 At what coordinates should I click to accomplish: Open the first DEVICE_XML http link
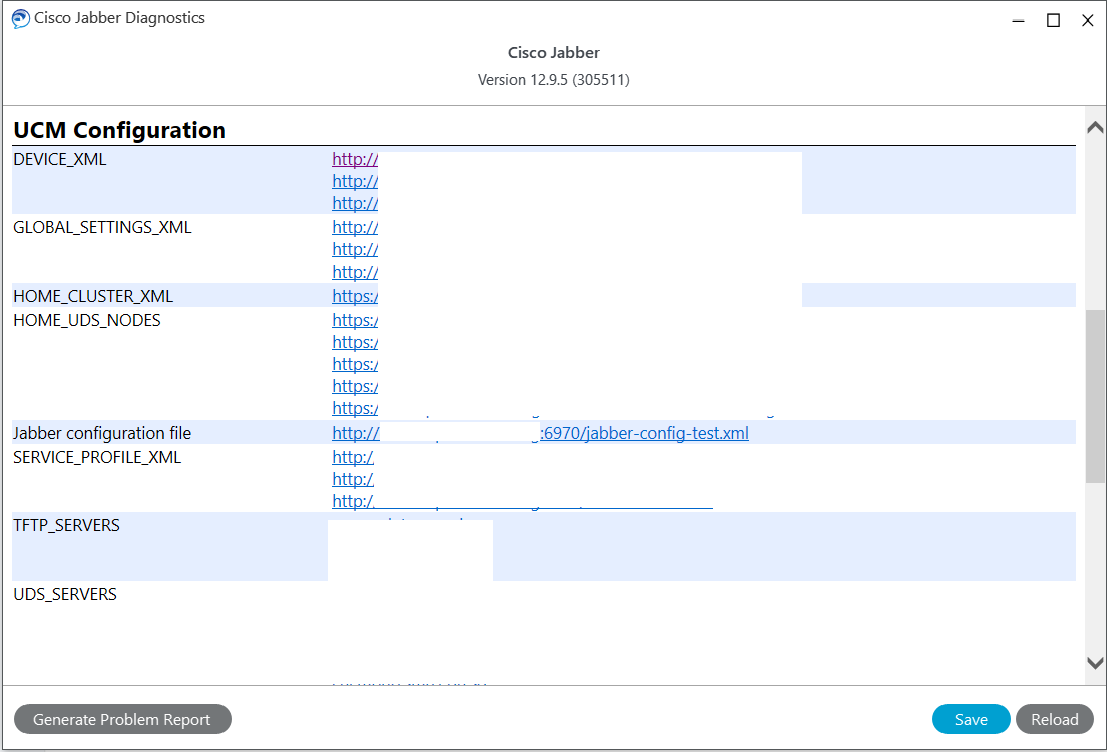[x=354, y=158]
